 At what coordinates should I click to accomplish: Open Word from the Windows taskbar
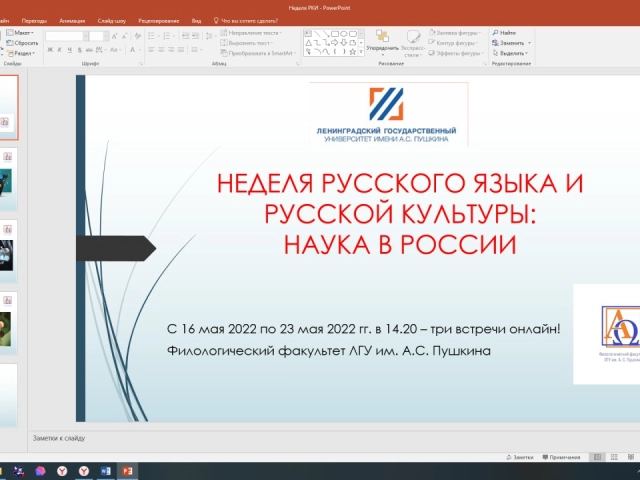pos(105,471)
